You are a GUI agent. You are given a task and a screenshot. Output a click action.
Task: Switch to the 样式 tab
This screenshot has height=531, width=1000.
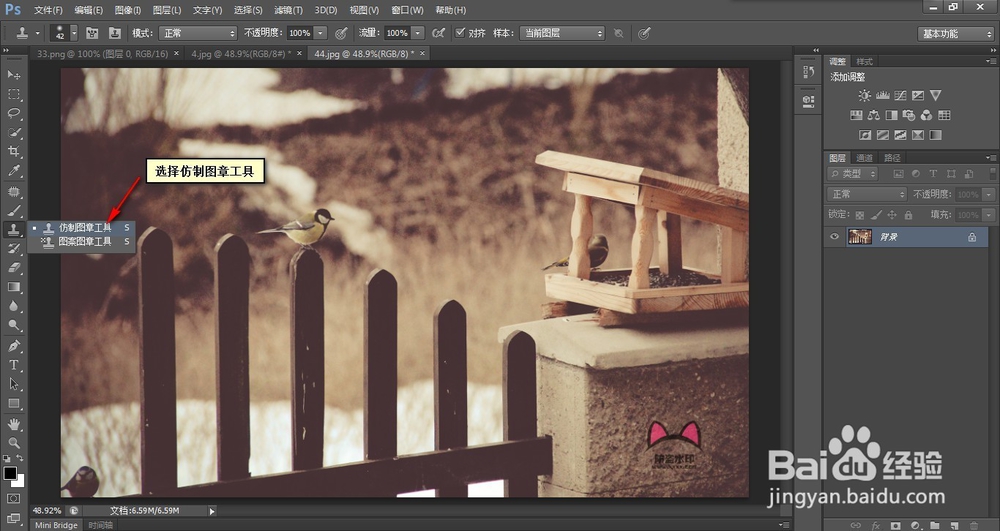864,62
